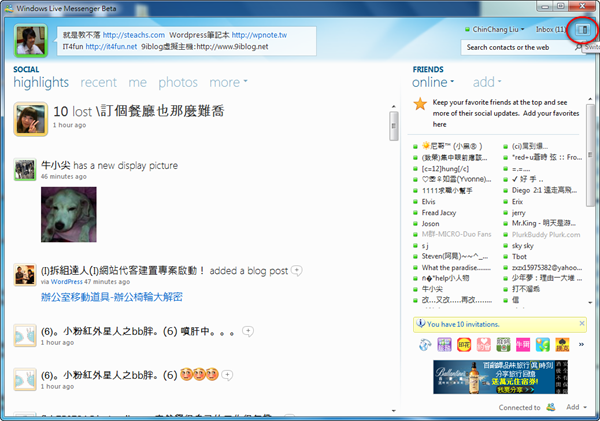Open the online friends filter dropdown
The height and width of the screenshot is (421, 600).
click(433, 82)
